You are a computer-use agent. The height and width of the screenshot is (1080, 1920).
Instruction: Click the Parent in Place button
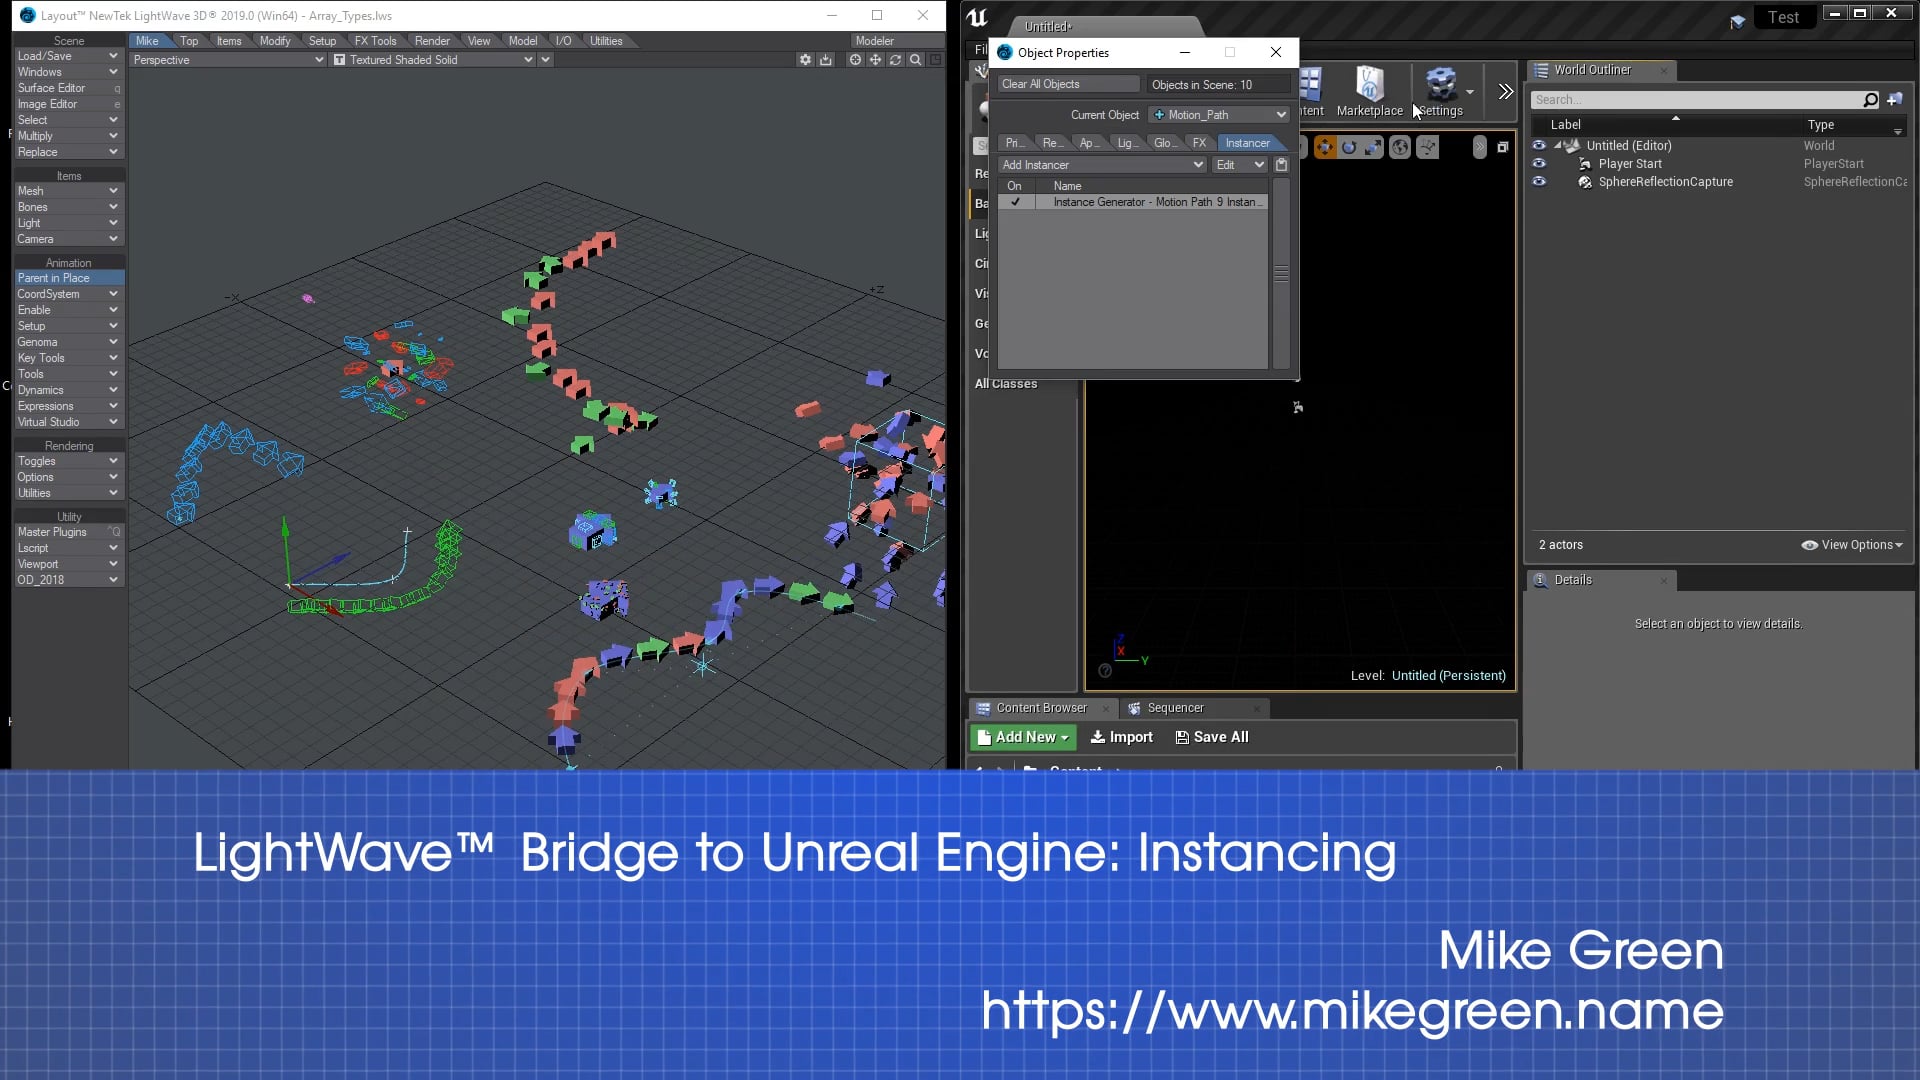(x=68, y=278)
